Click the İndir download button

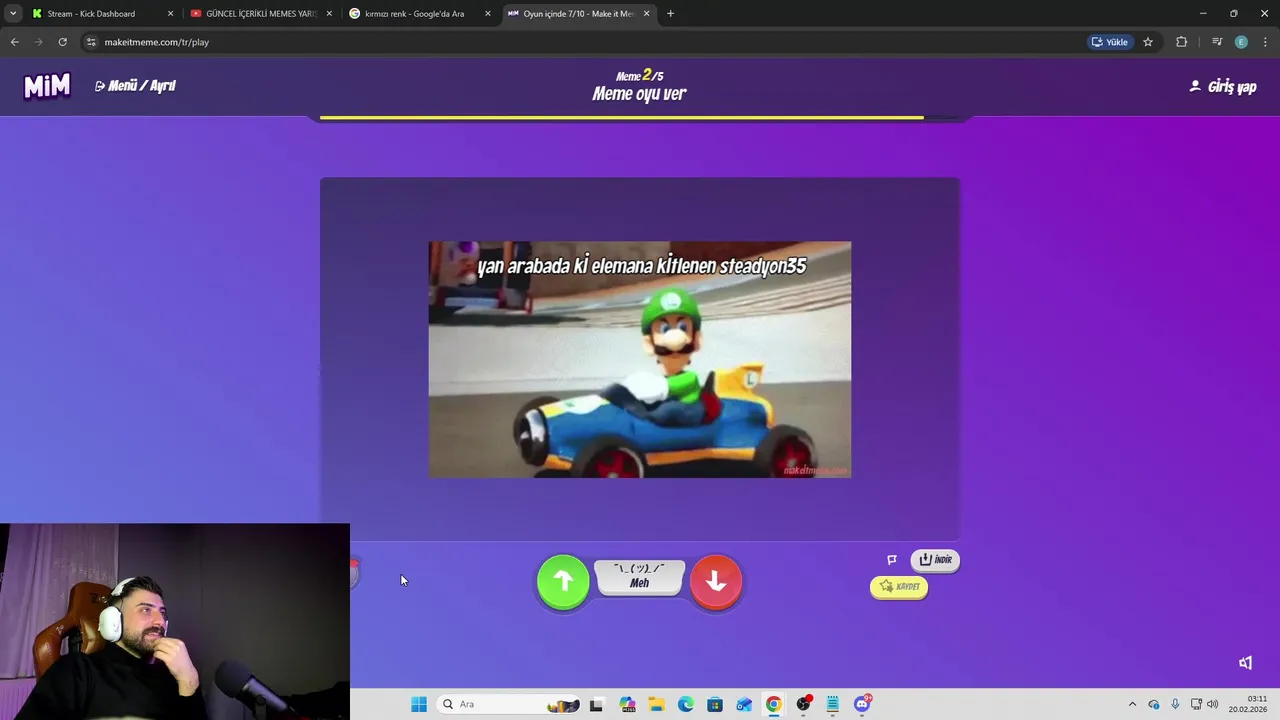coord(935,560)
